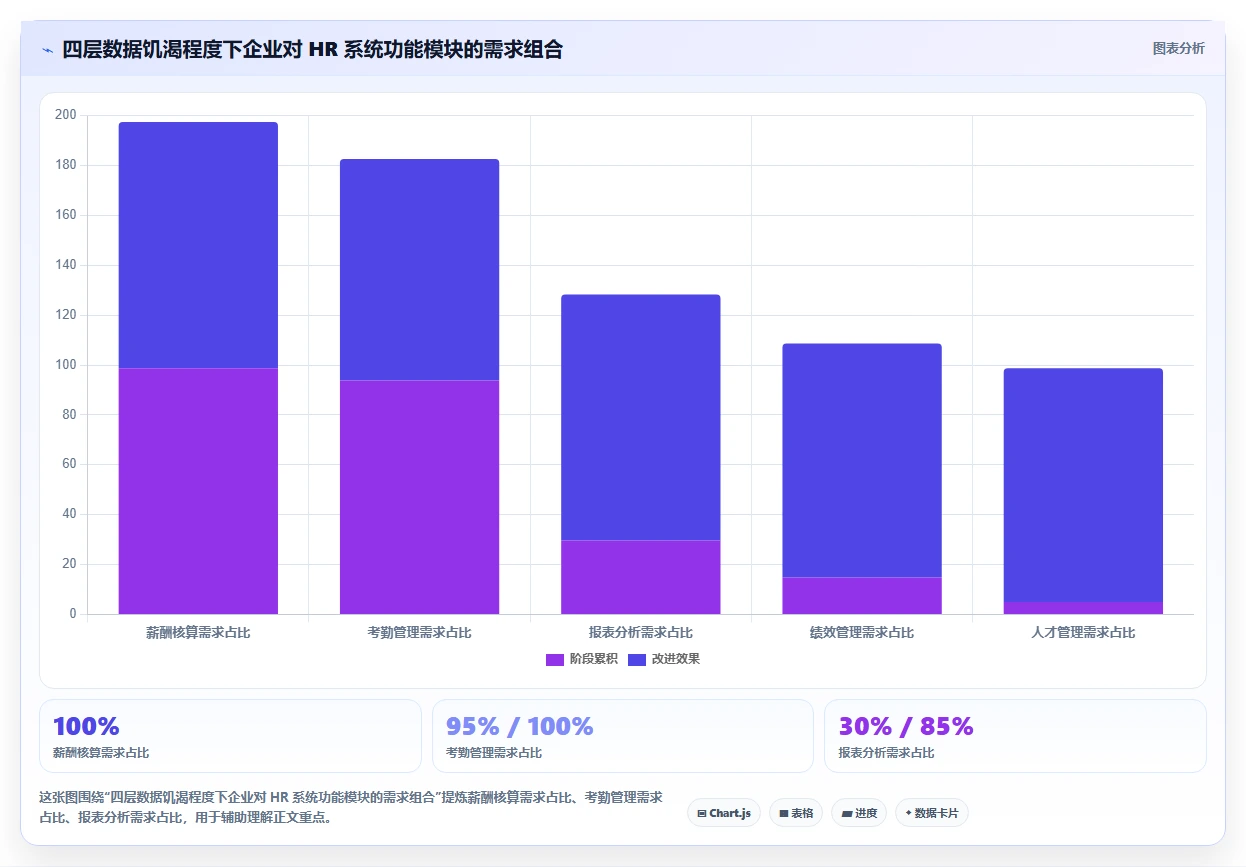Viewport: 1246px width, 867px height.
Task: Click the purple segment of 考勤管理需求占比 bar
Action: point(419,497)
